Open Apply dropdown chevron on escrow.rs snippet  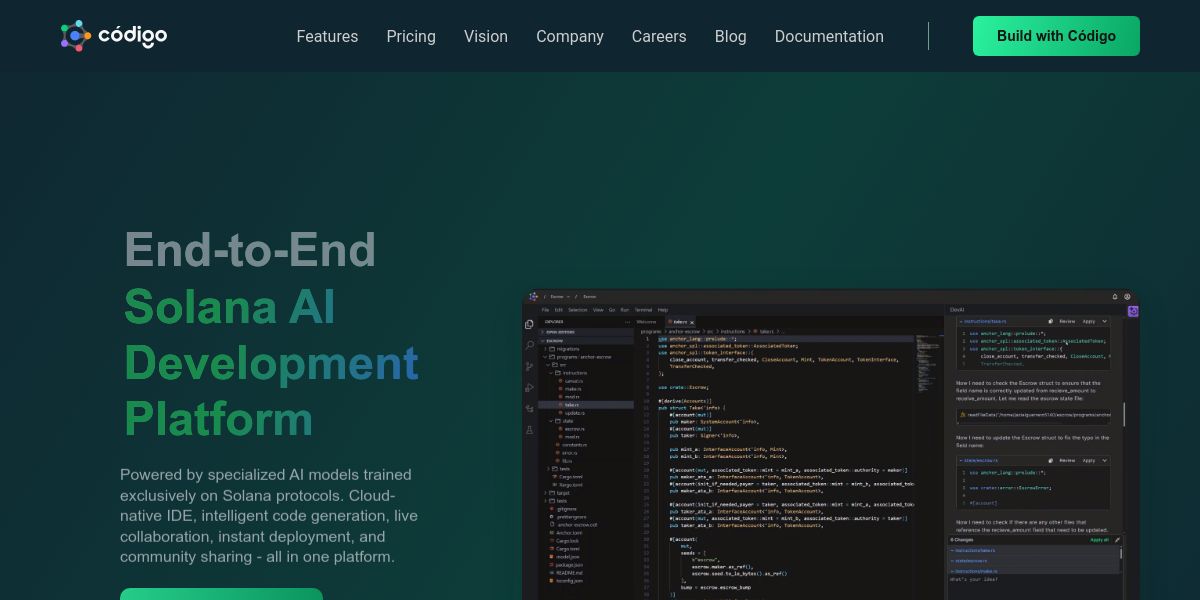point(1104,461)
